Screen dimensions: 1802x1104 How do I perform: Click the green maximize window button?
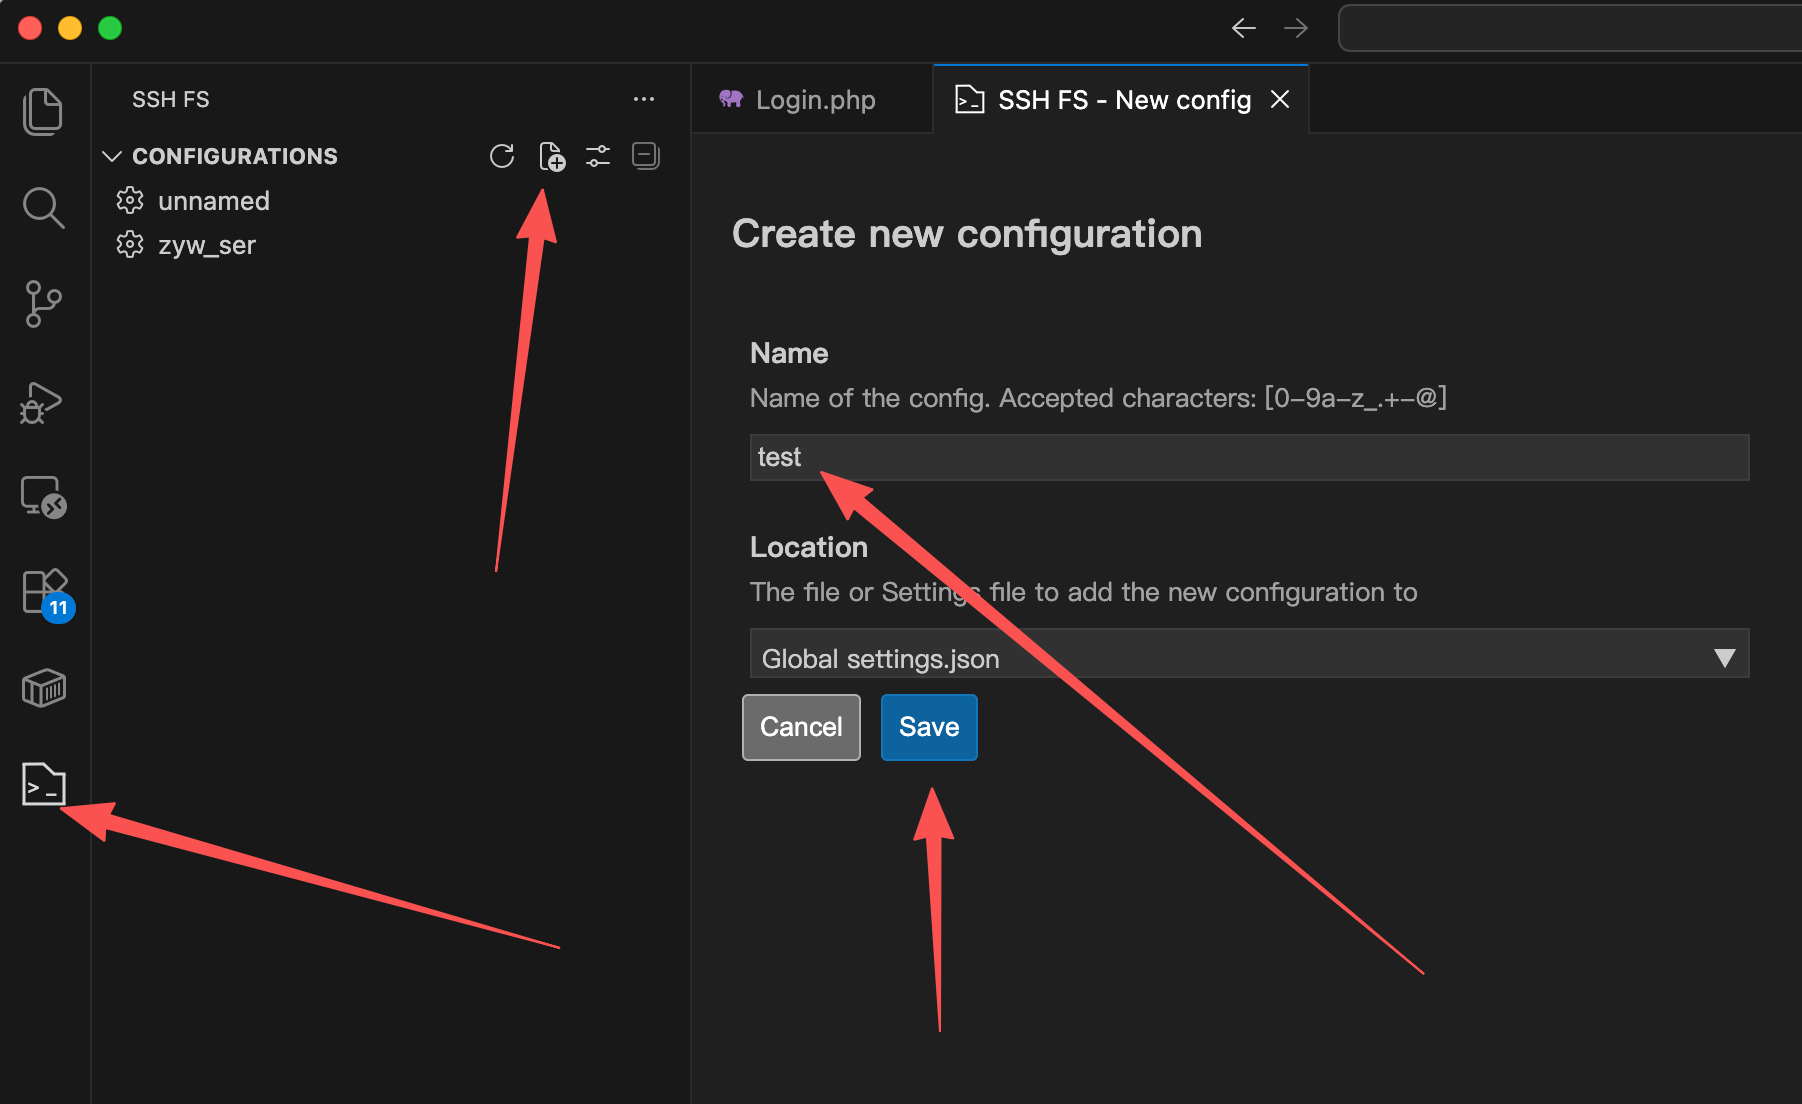(x=110, y=28)
